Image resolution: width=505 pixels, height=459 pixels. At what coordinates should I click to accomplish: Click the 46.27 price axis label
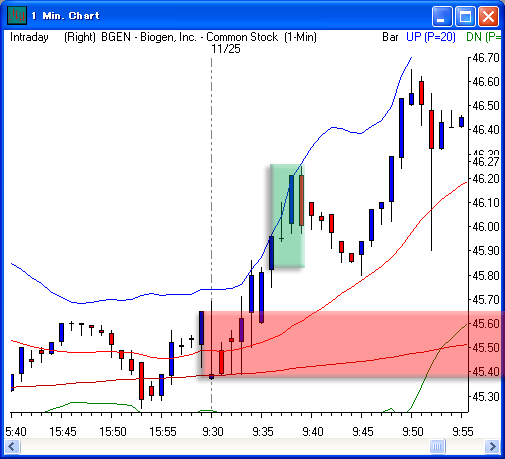[x=486, y=162]
